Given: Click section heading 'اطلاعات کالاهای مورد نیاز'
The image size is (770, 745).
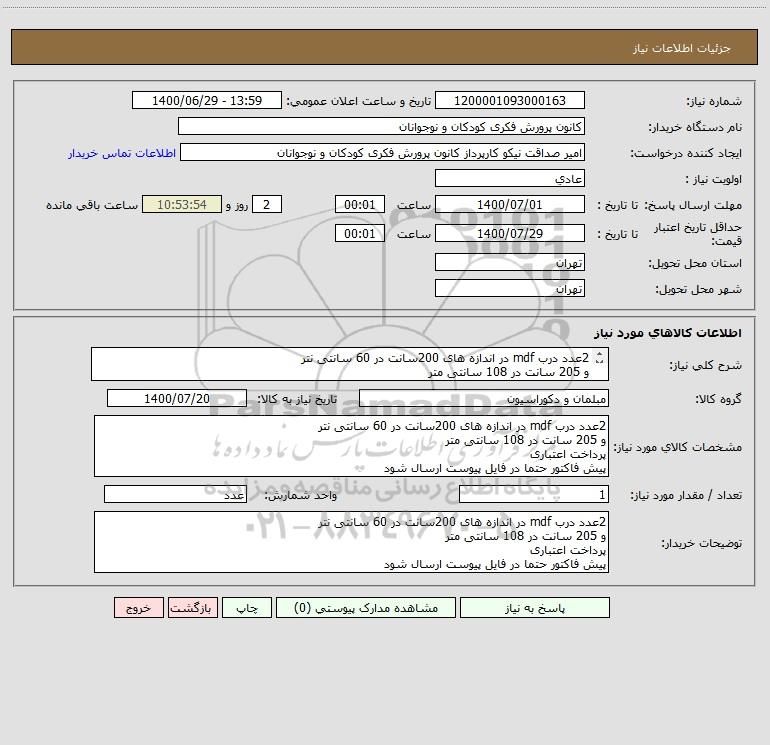Looking at the screenshot, I should 668,333.
